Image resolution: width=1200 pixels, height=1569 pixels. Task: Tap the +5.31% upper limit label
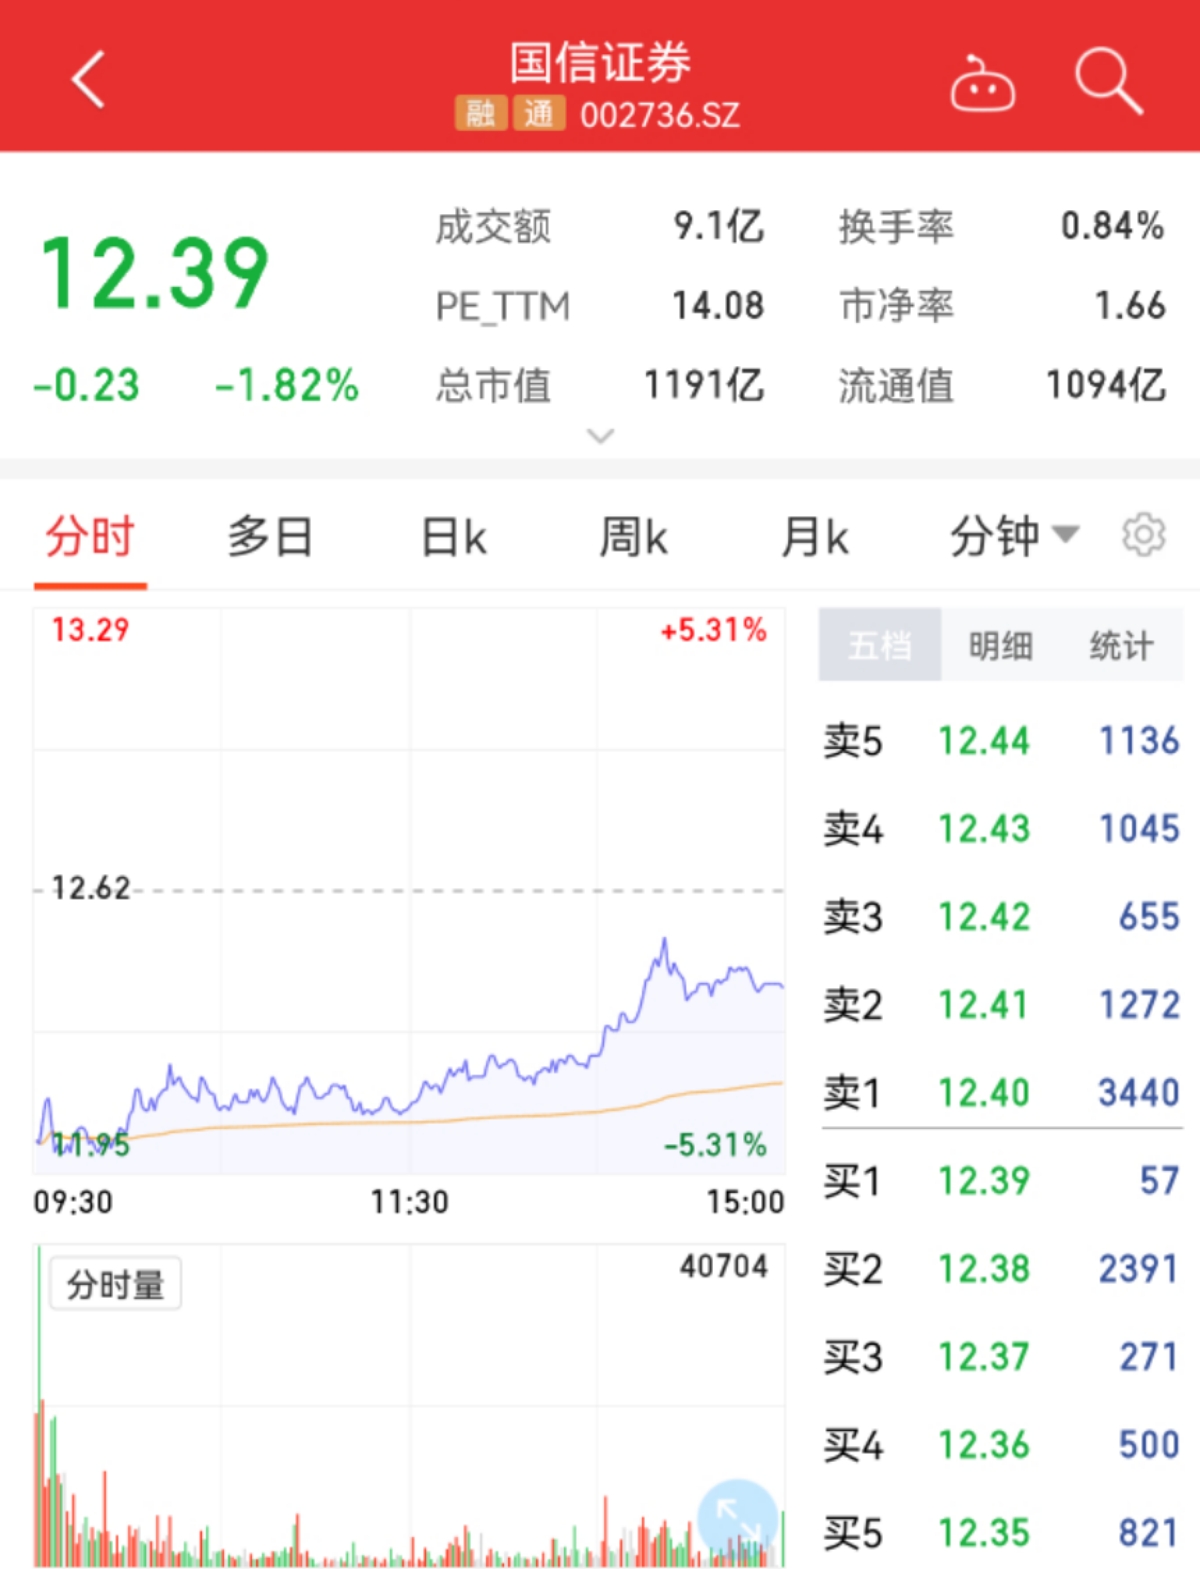coord(714,630)
